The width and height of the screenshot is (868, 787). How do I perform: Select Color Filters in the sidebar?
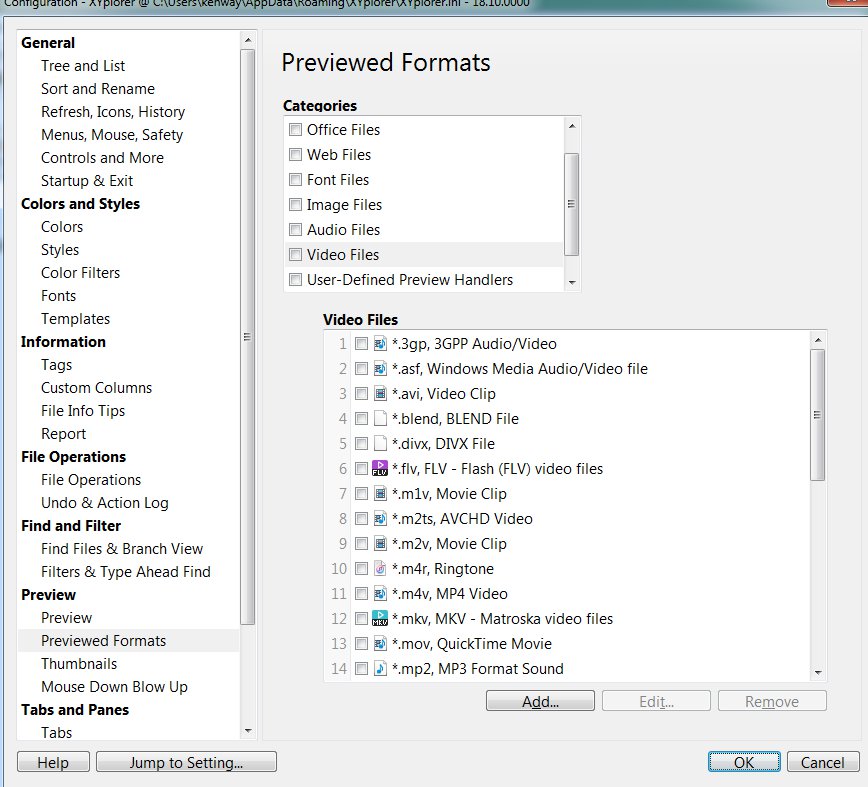pos(80,273)
